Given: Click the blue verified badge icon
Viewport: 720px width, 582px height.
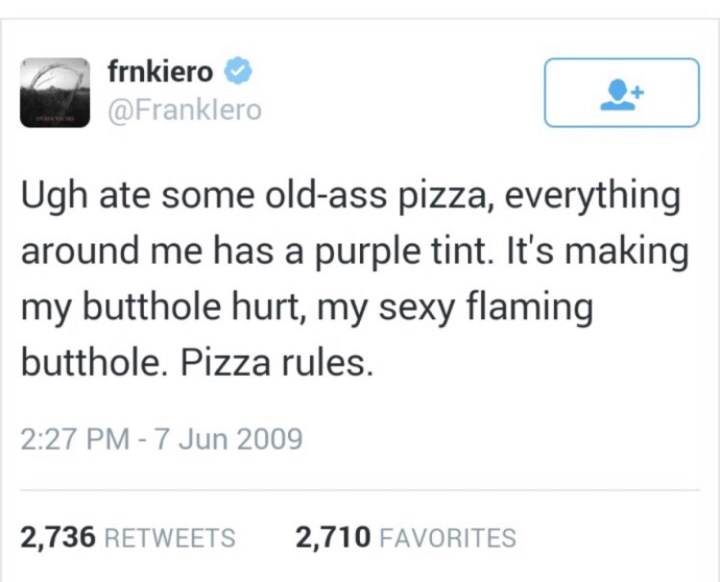Looking at the screenshot, I should coord(238,72).
